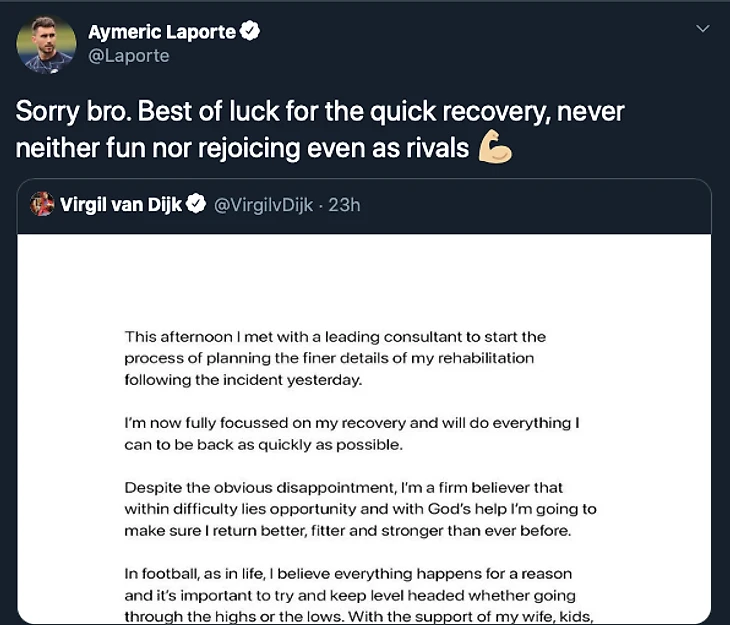The width and height of the screenshot is (730, 625).
Task: Click the Virgil van Dijk name
Action: (x=121, y=204)
